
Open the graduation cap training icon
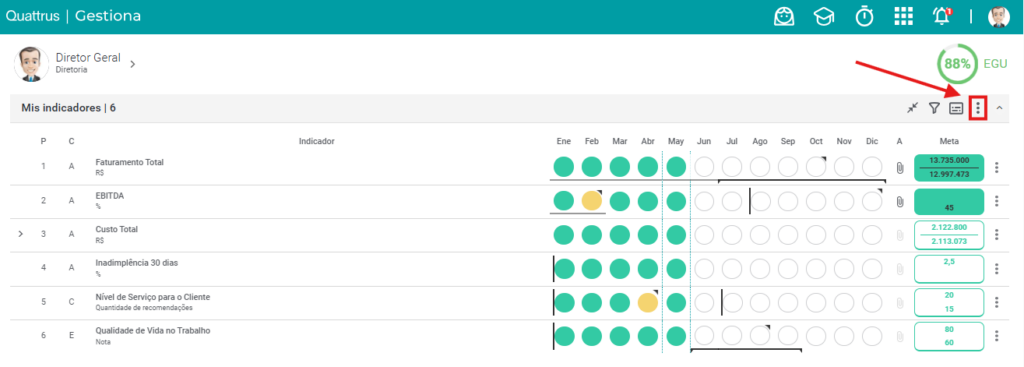[824, 16]
